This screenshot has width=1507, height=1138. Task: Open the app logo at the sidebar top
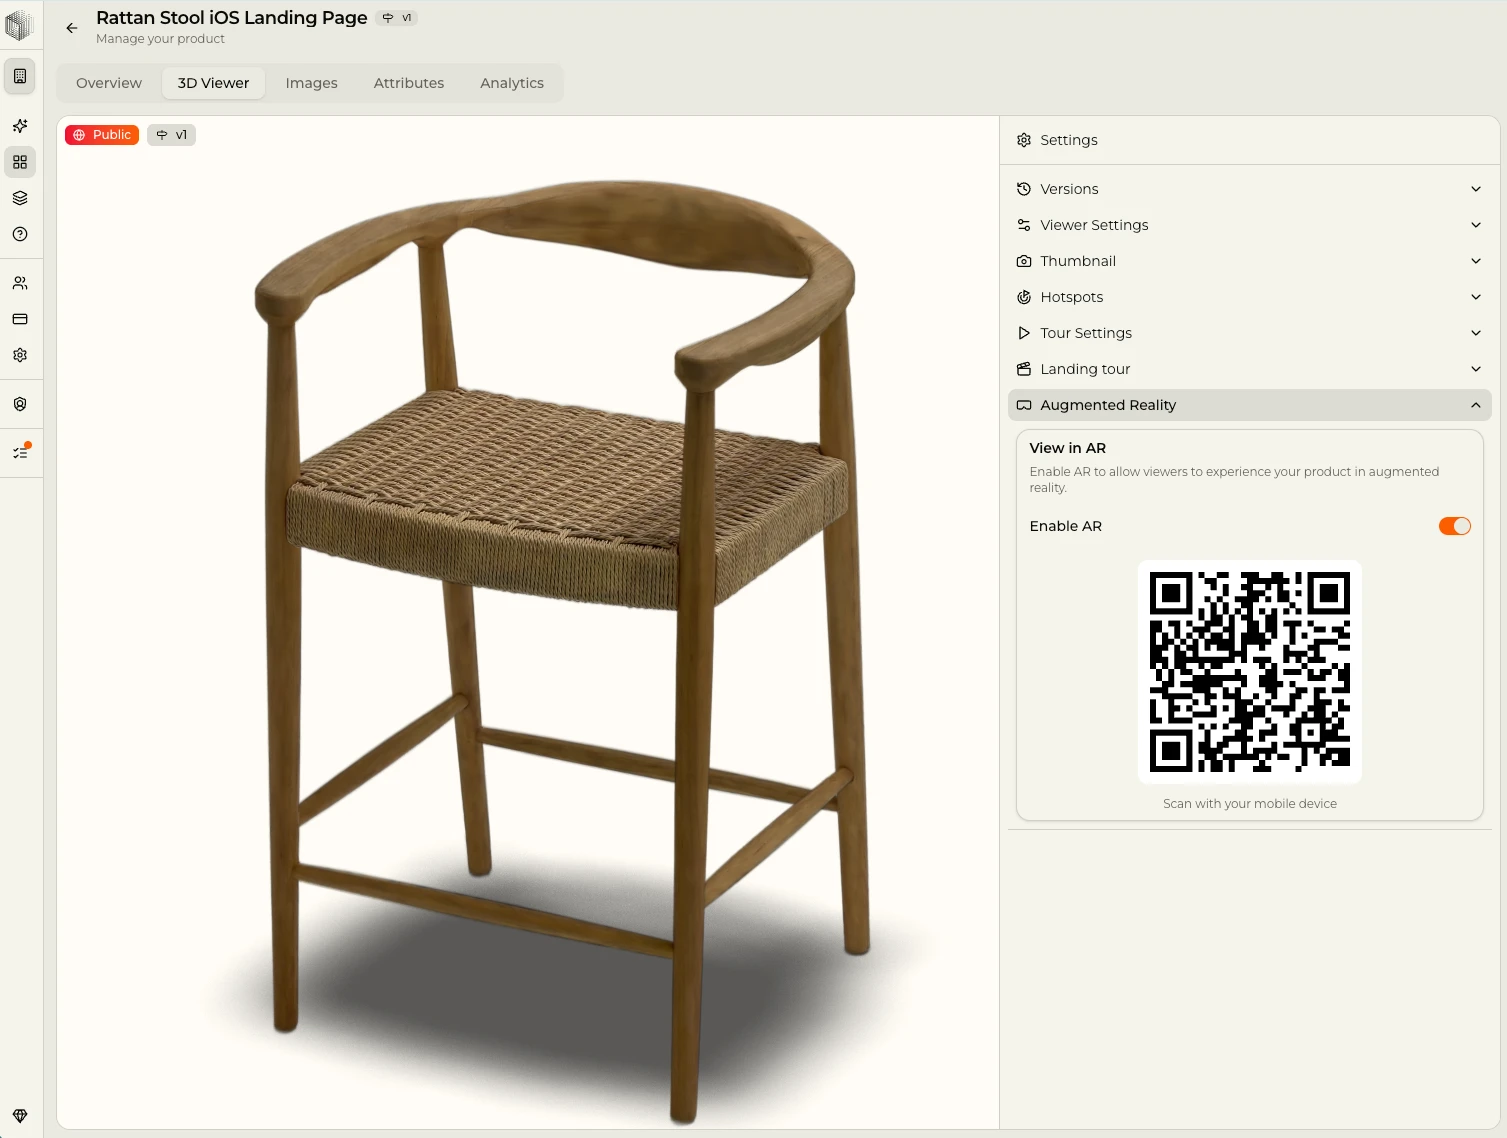pos(20,25)
